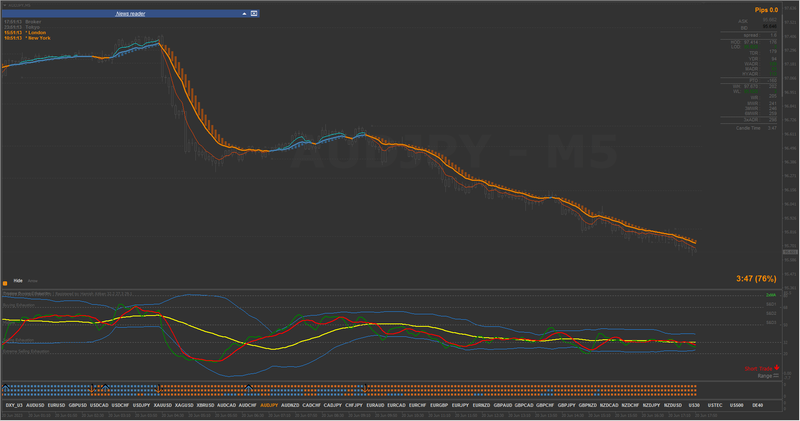The image size is (800, 421).
Task: Switch chart to NZDJPY symbol
Action: tap(651, 405)
